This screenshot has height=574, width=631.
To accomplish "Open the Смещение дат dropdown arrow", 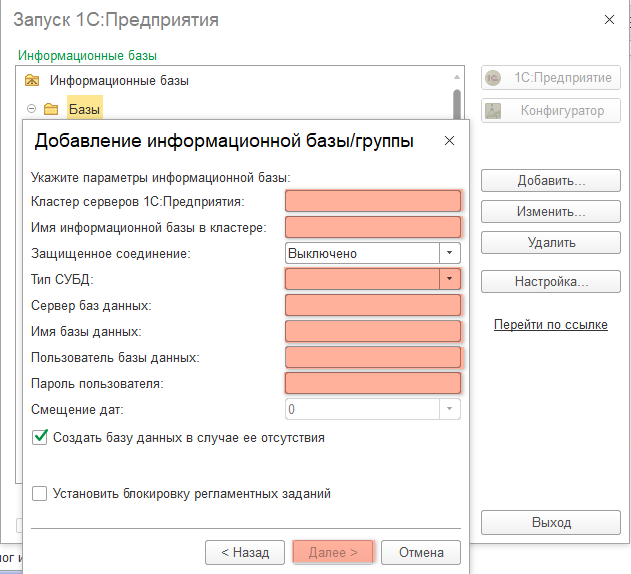I will tap(450, 409).
